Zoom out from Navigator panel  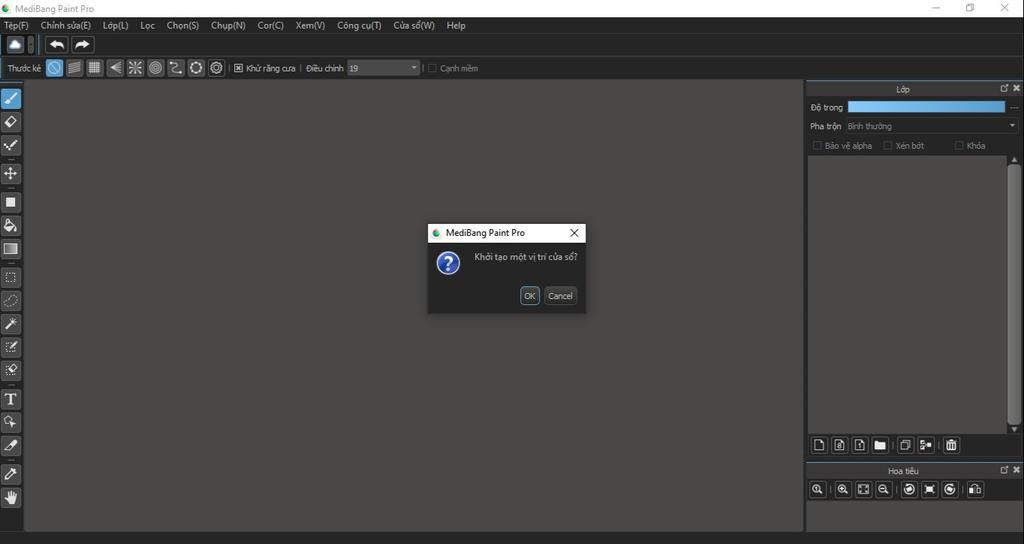pos(884,489)
